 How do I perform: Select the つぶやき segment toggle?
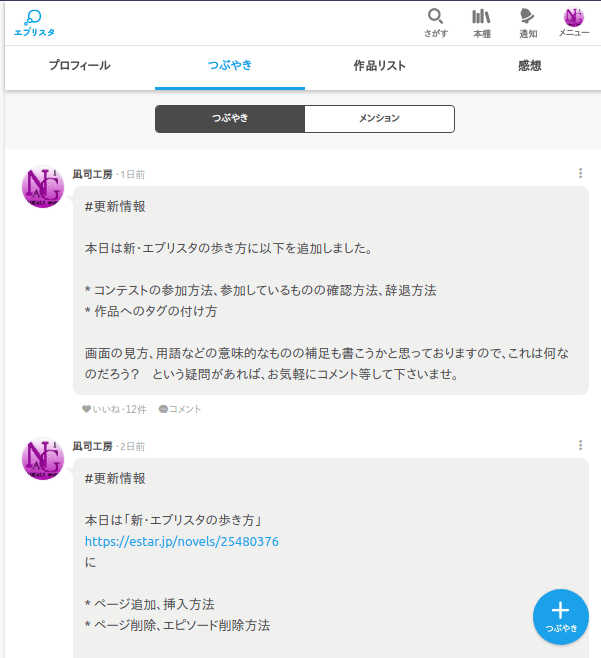point(230,119)
